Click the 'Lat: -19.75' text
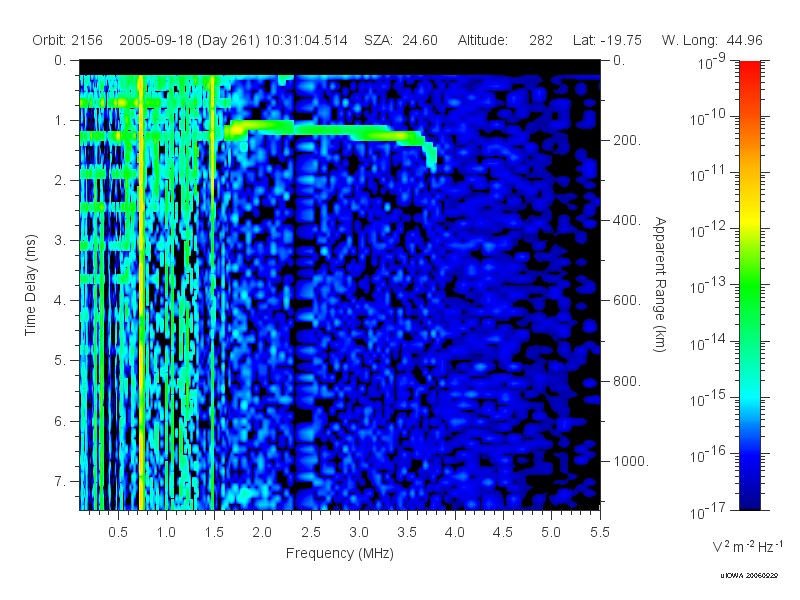Image resolution: width=800 pixels, height=600 pixels. pos(607,40)
